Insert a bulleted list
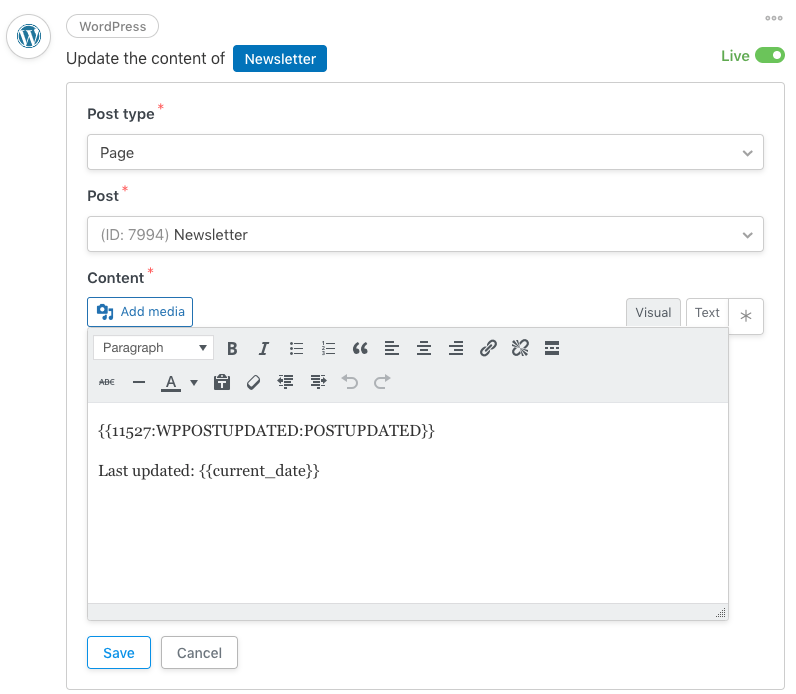796x694 pixels. [296, 348]
